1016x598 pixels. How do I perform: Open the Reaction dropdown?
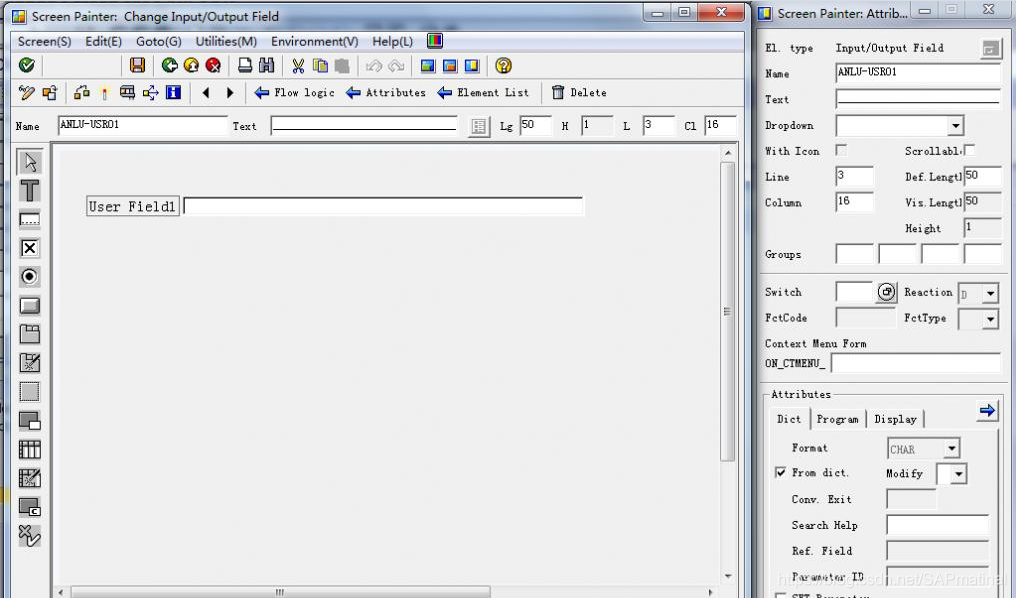[990, 293]
